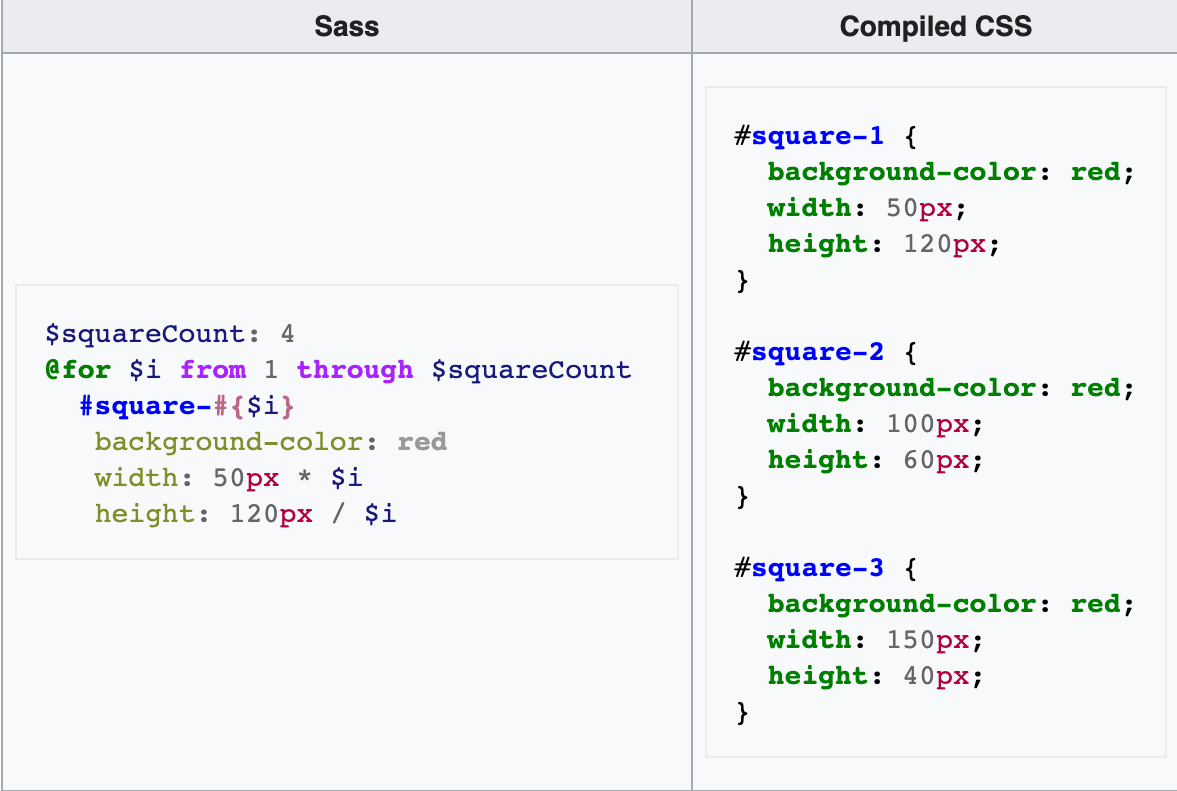Click the Compiled CSS column header
The height and width of the screenshot is (791, 1177).
[934, 26]
